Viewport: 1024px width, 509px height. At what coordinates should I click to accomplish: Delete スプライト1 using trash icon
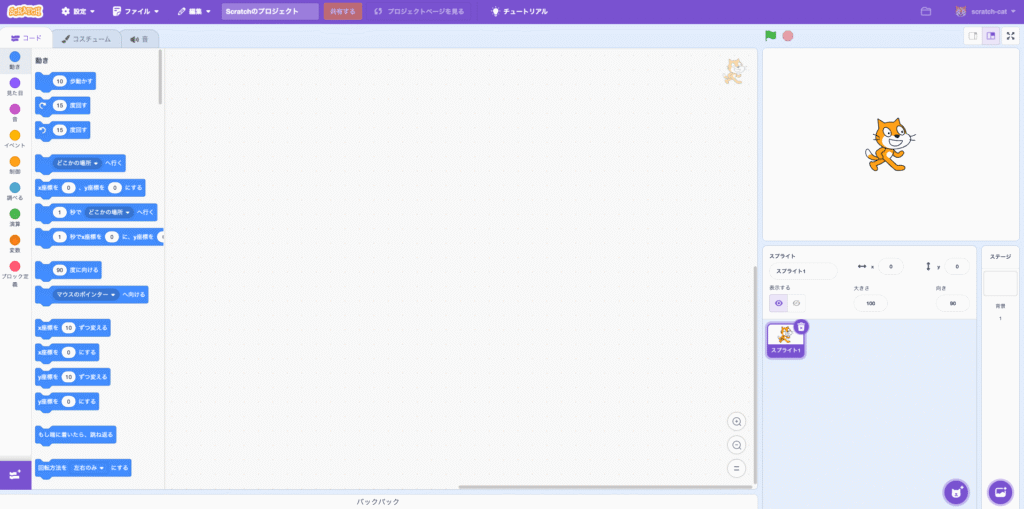tap(801, 327)
